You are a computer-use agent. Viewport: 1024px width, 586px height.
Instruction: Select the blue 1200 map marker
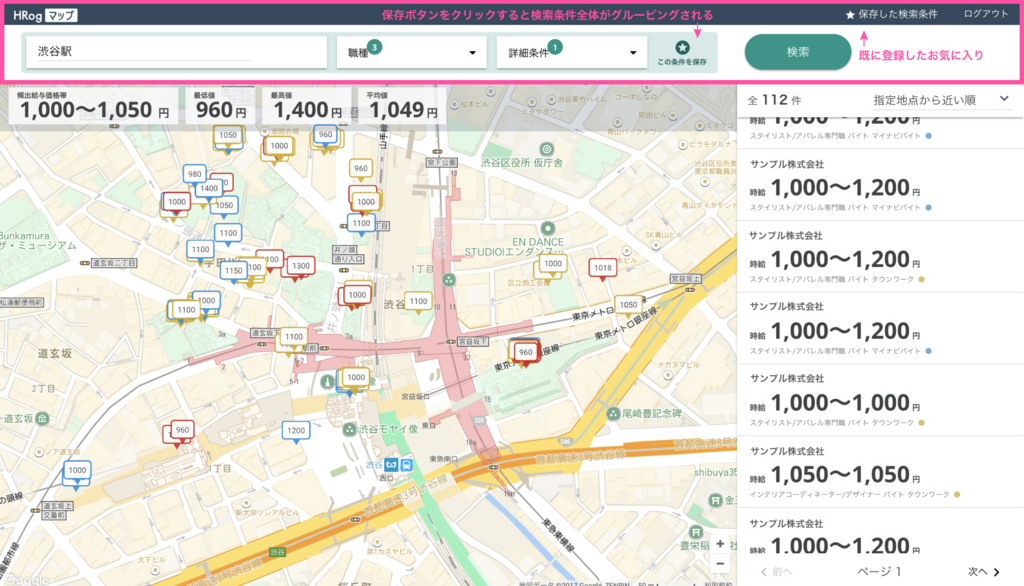[x=296, y=431]
